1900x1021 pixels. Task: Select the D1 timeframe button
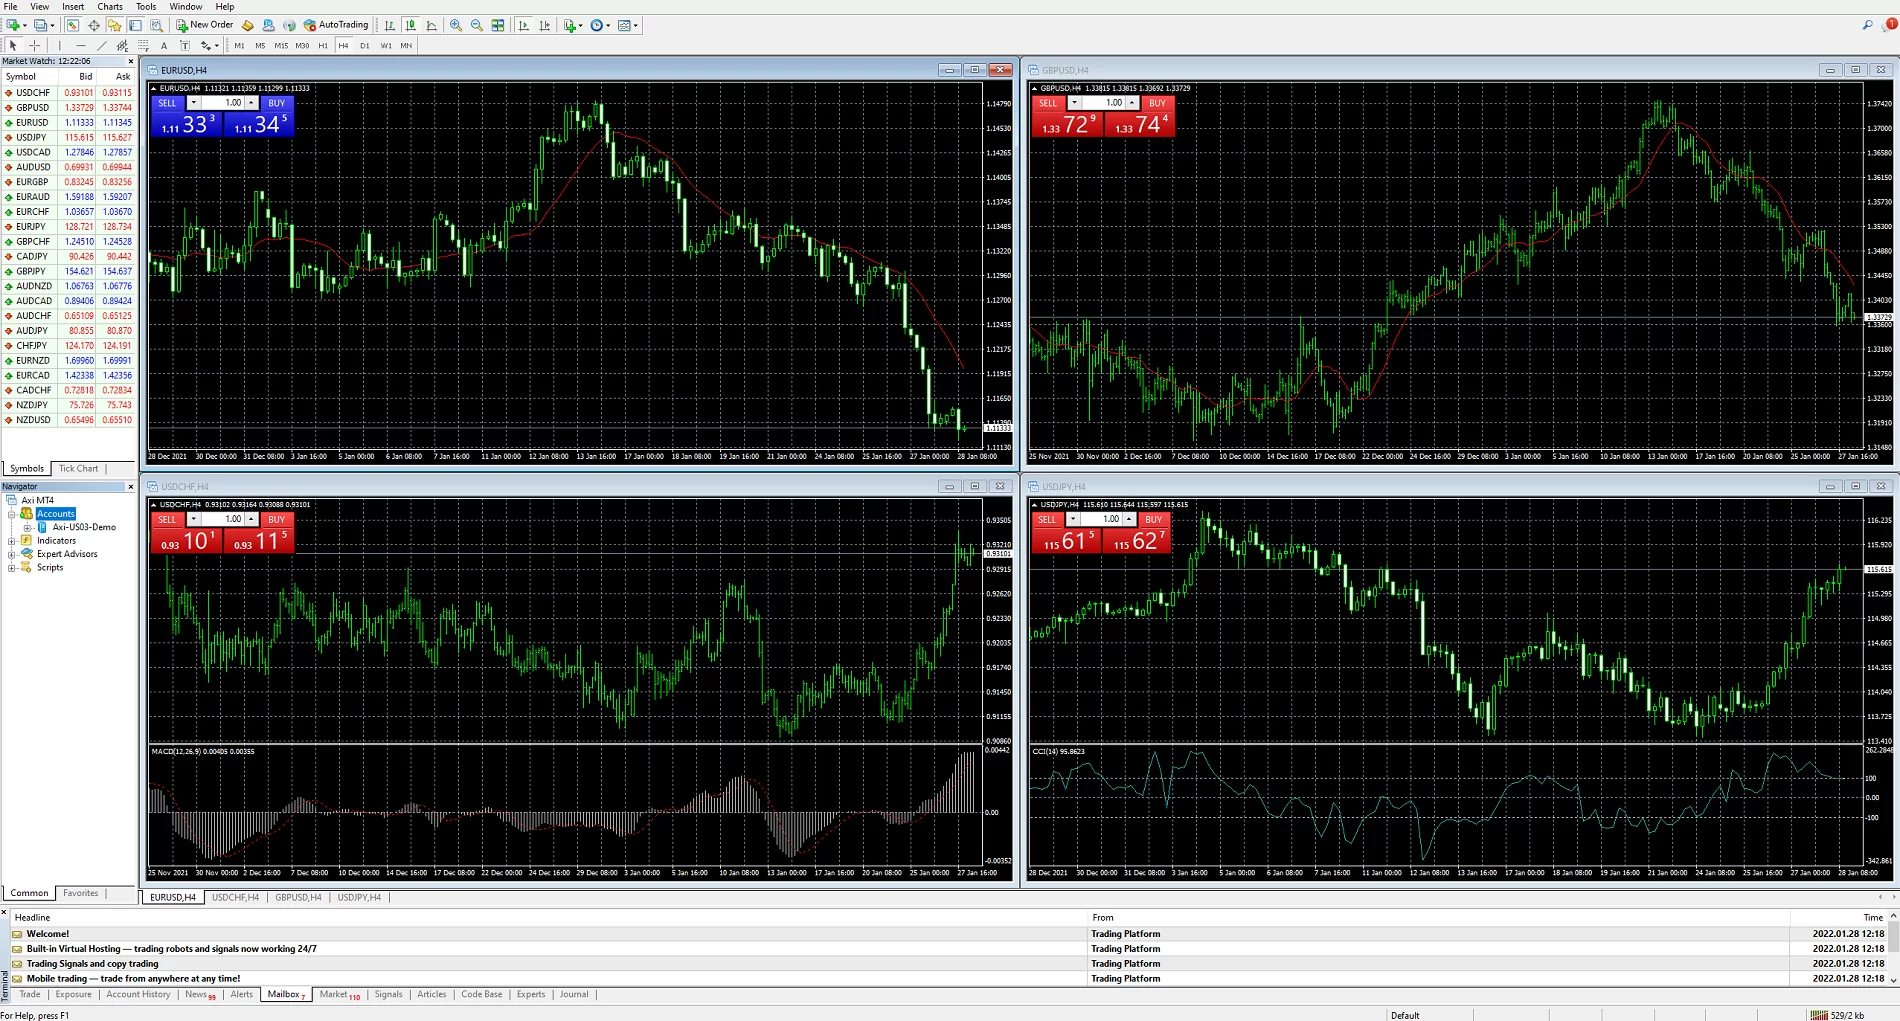pos(365,45)
